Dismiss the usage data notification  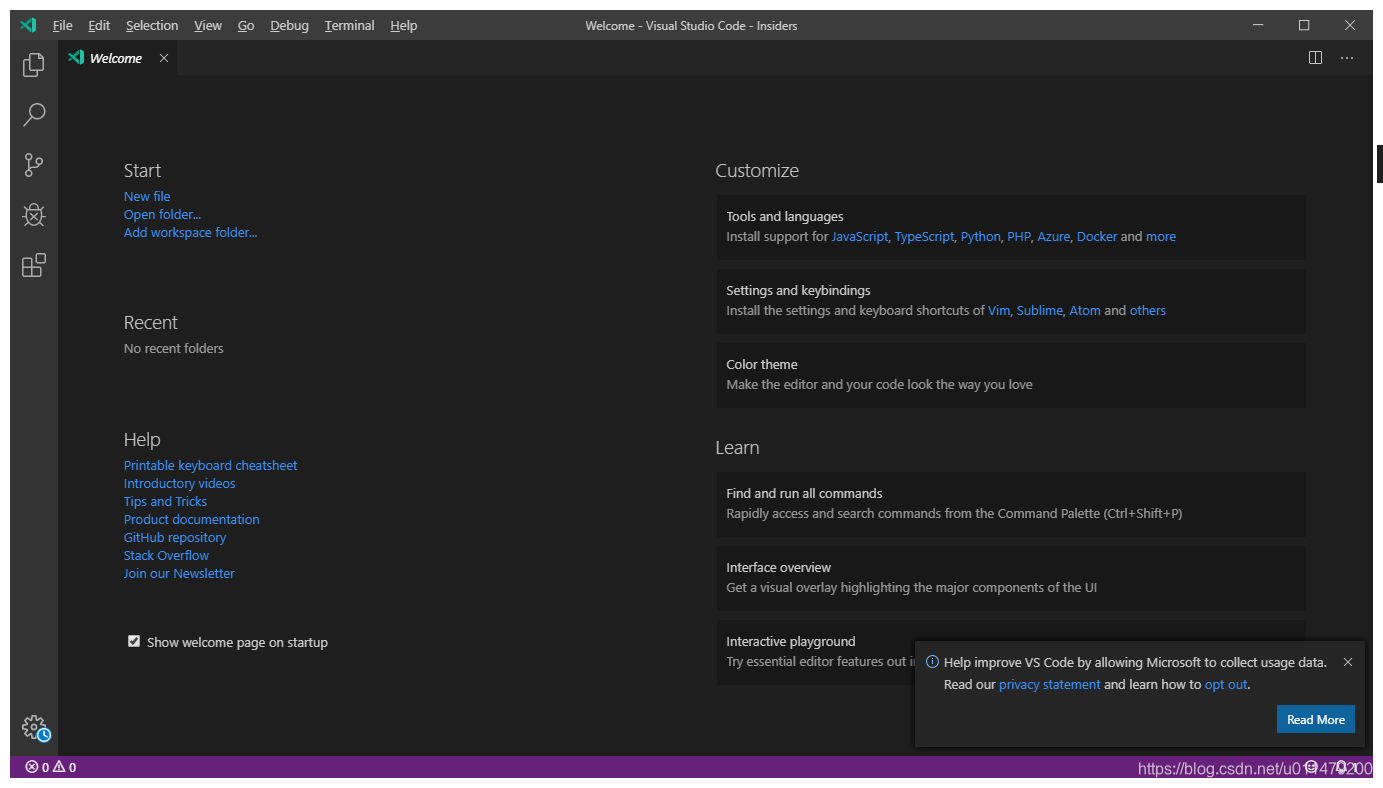[1348, 662]
